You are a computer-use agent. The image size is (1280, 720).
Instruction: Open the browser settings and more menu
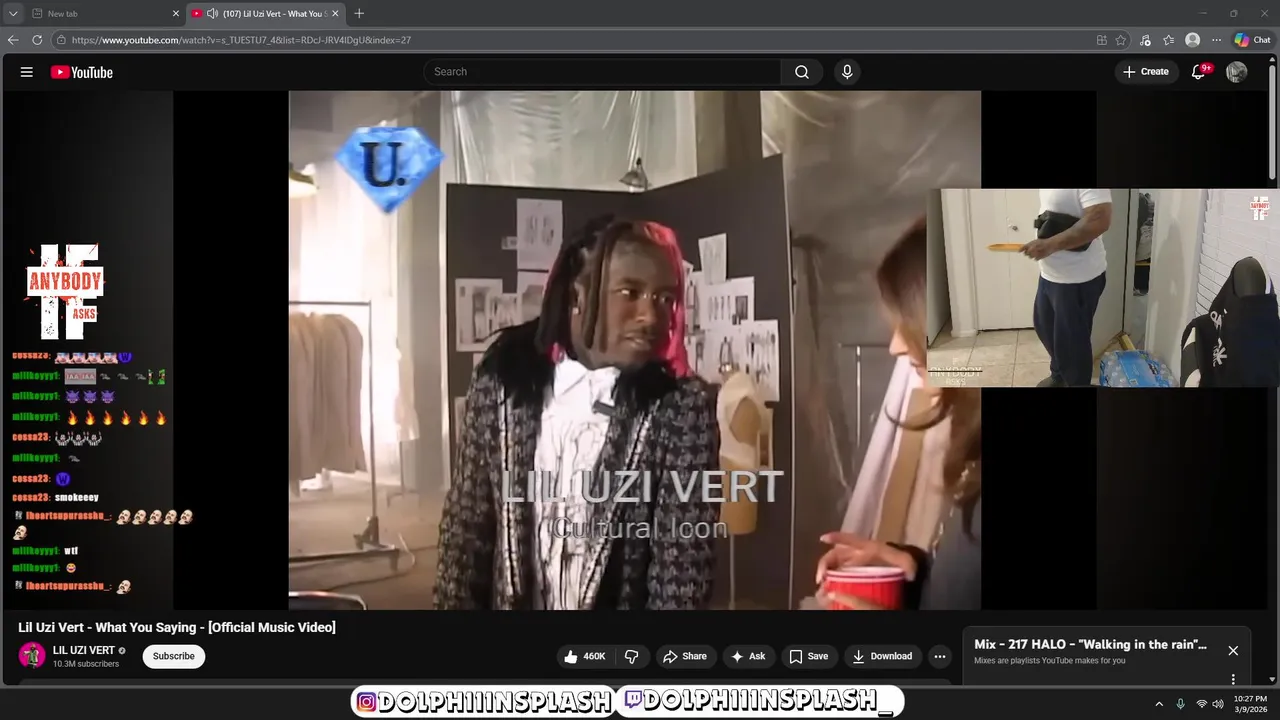pos(1216,40)
